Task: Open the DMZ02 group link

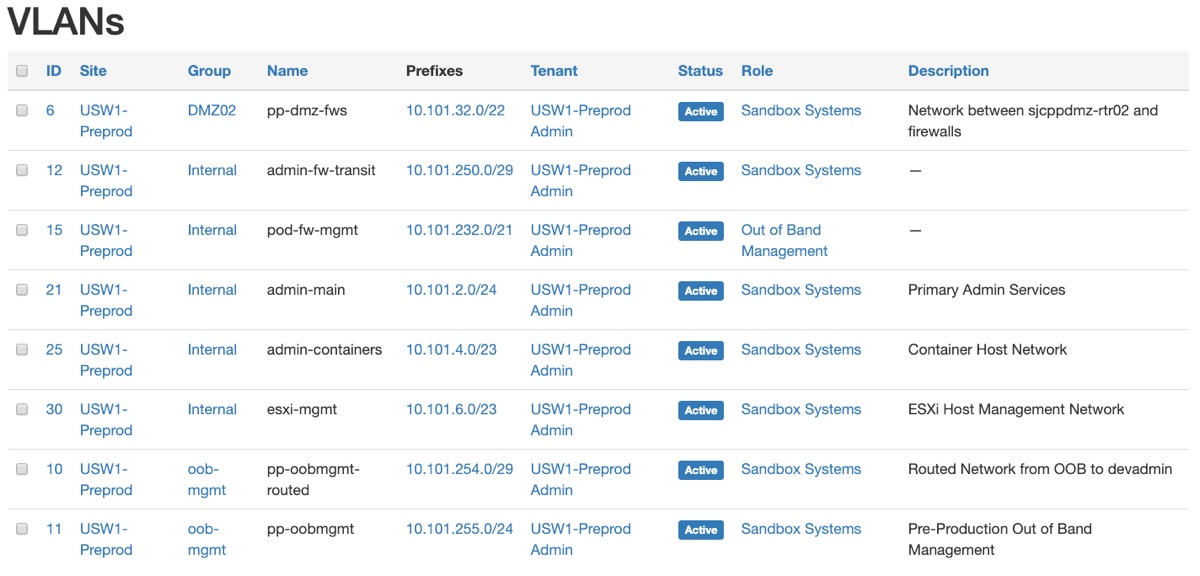Action: click(x=212, y=111)
